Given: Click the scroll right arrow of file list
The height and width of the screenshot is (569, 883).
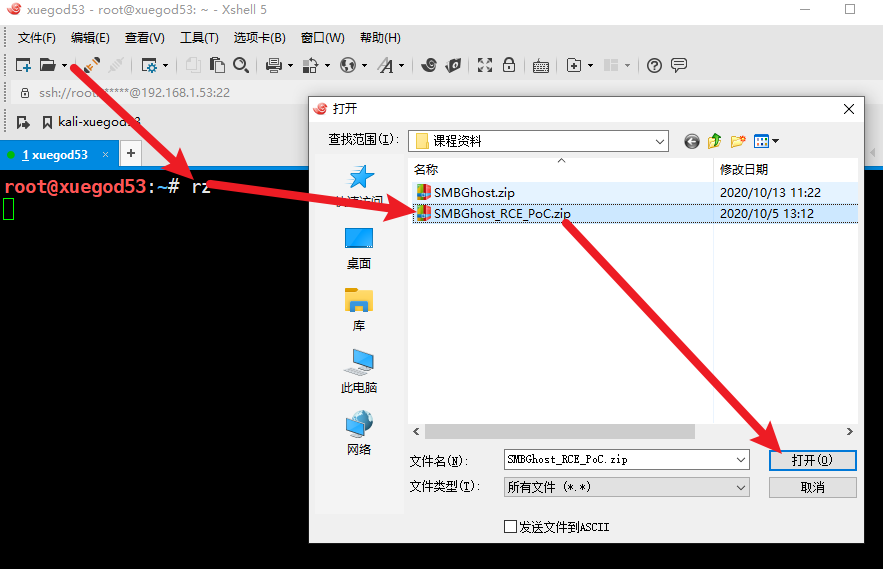Looking at the screenshot, I should click(x=850, y=432).
